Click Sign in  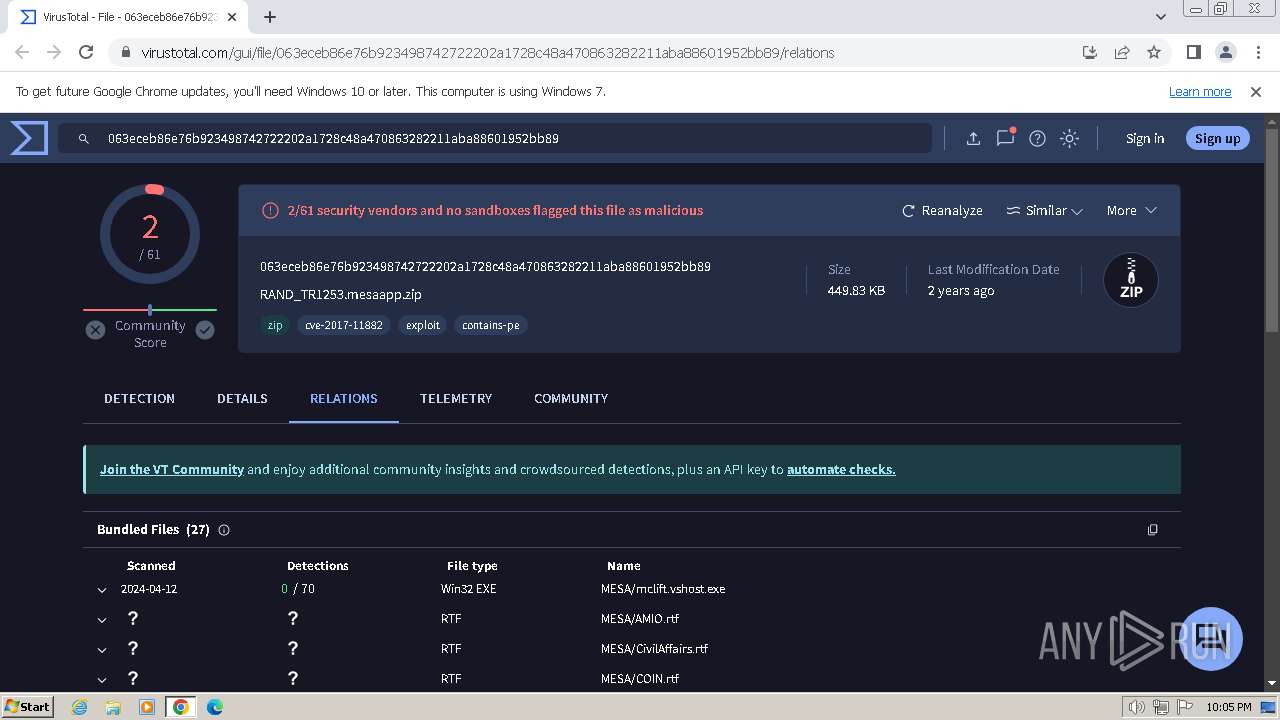1145,139
